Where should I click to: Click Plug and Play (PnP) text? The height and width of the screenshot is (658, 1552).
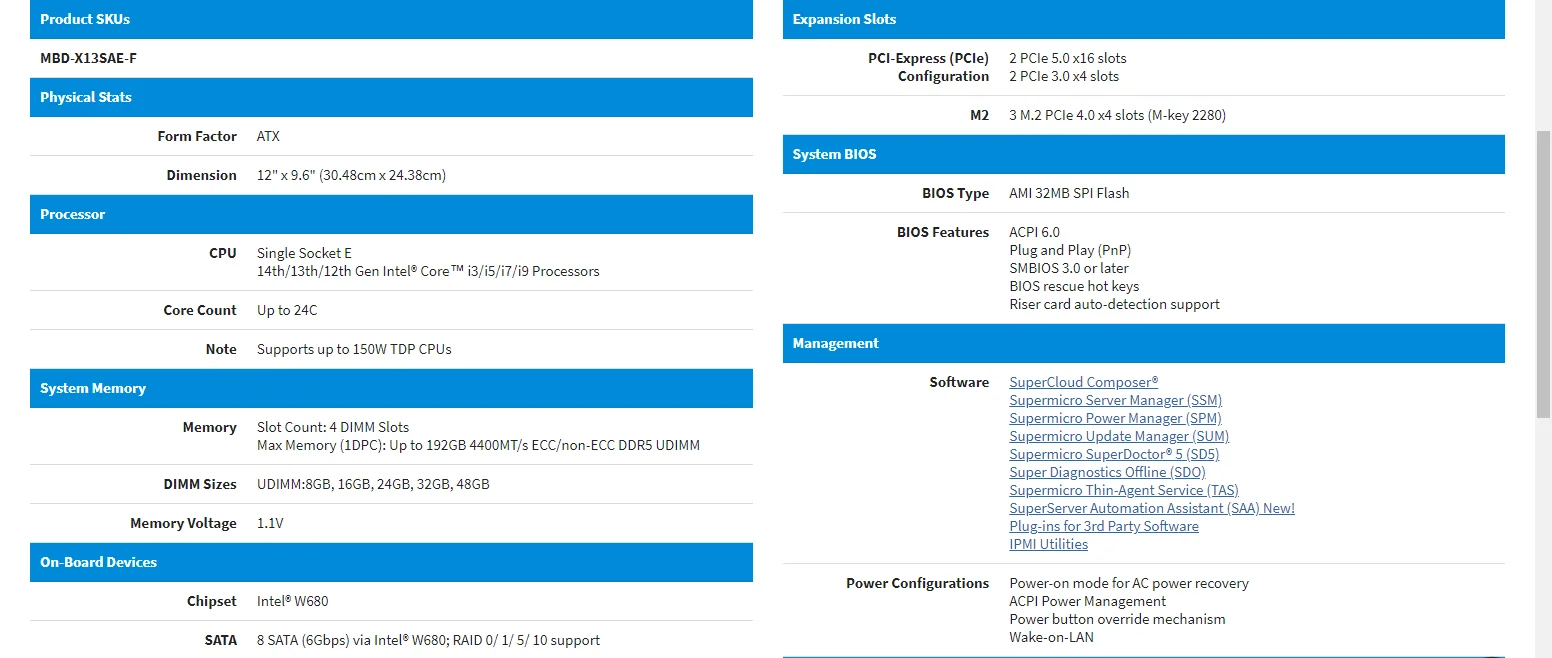1070,250
